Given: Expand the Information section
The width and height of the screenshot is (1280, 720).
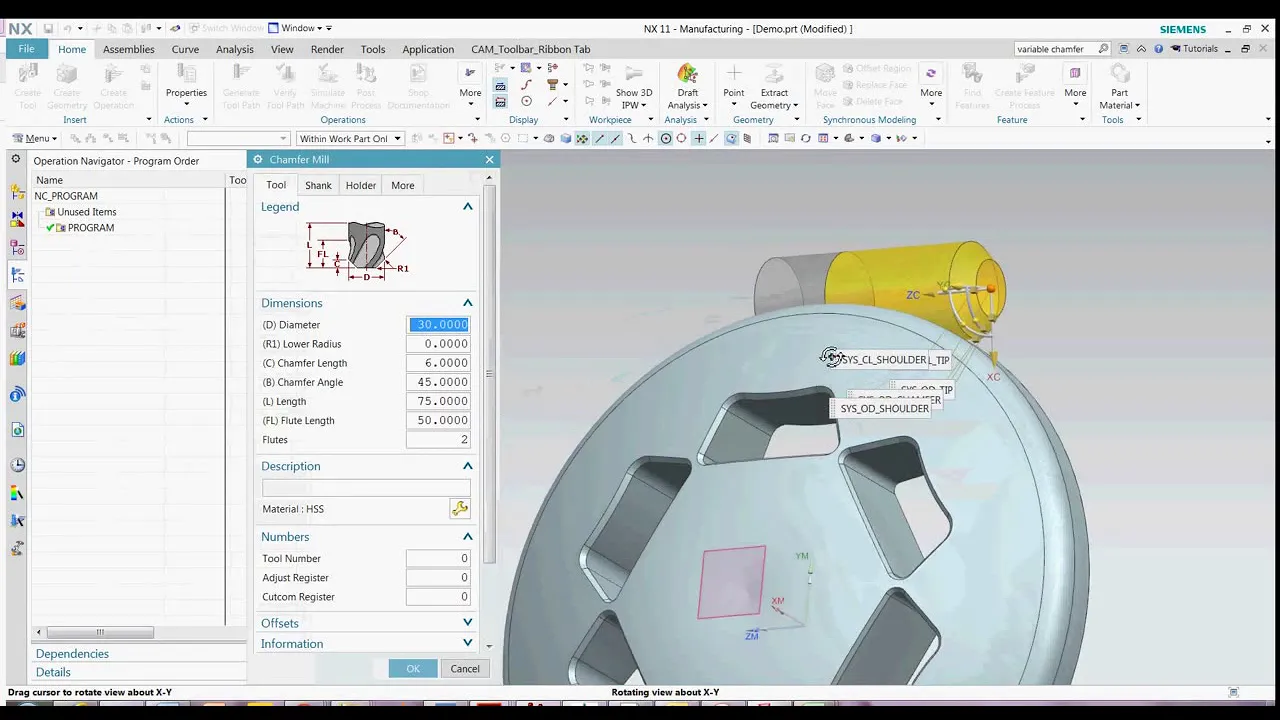Looking at the screenshot, I should pos(467,644).
